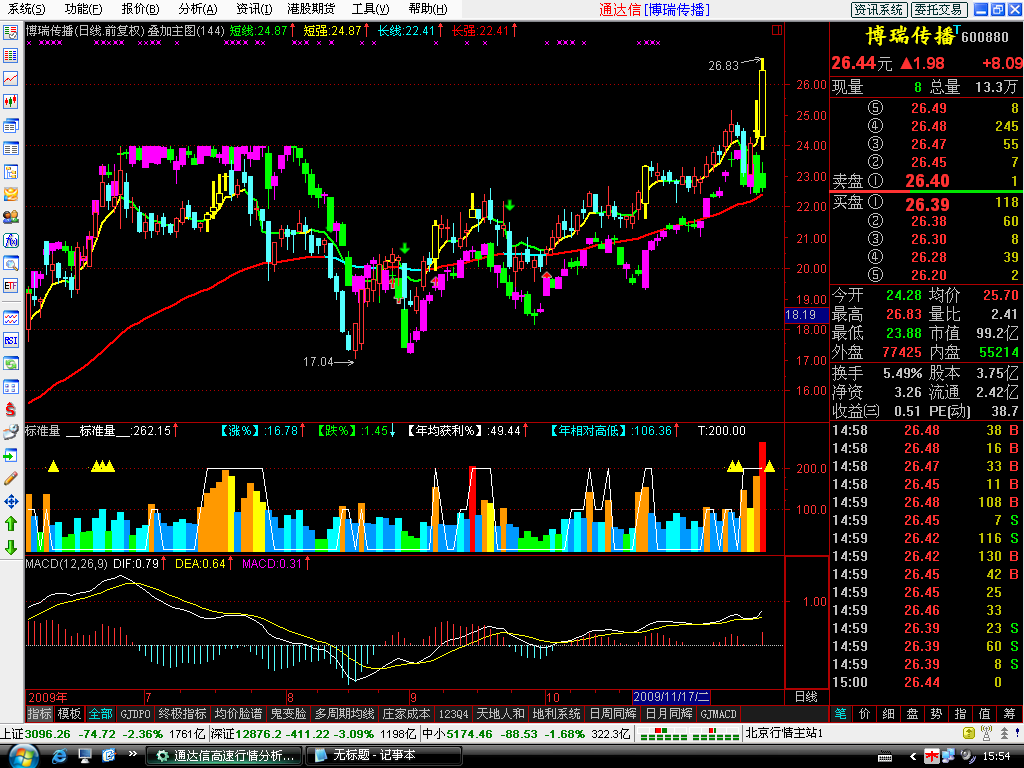The width and height of the screenshot is (1024, 768).
Task: Click the red dollar sign icon
Action: click(10, 409)
